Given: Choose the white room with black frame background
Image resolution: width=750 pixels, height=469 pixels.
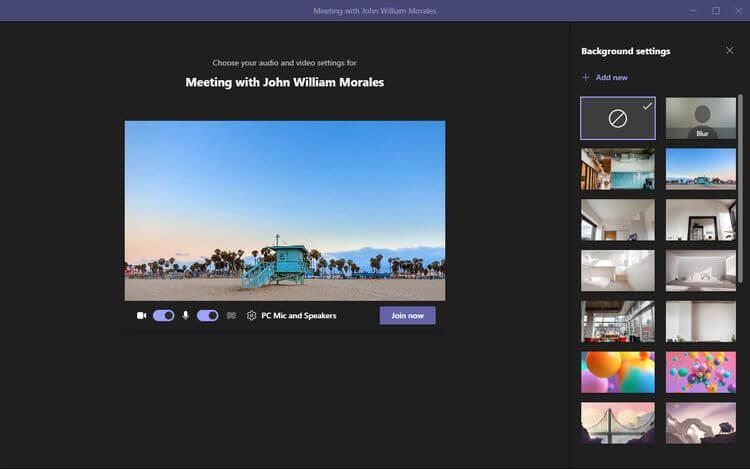Looking at the screenshot, I should (x=701, y=220).
